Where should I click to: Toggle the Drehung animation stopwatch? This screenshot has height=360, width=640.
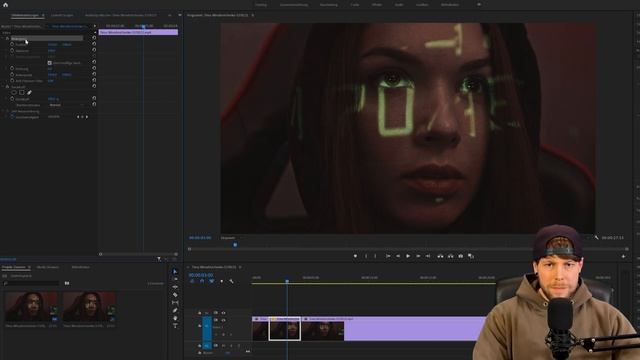[x=12, y=69]
